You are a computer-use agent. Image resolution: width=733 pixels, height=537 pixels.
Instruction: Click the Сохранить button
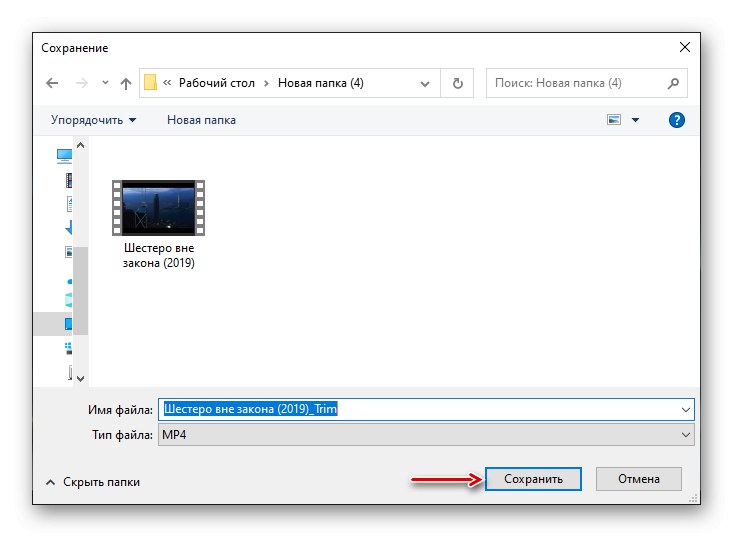point(533,479)
